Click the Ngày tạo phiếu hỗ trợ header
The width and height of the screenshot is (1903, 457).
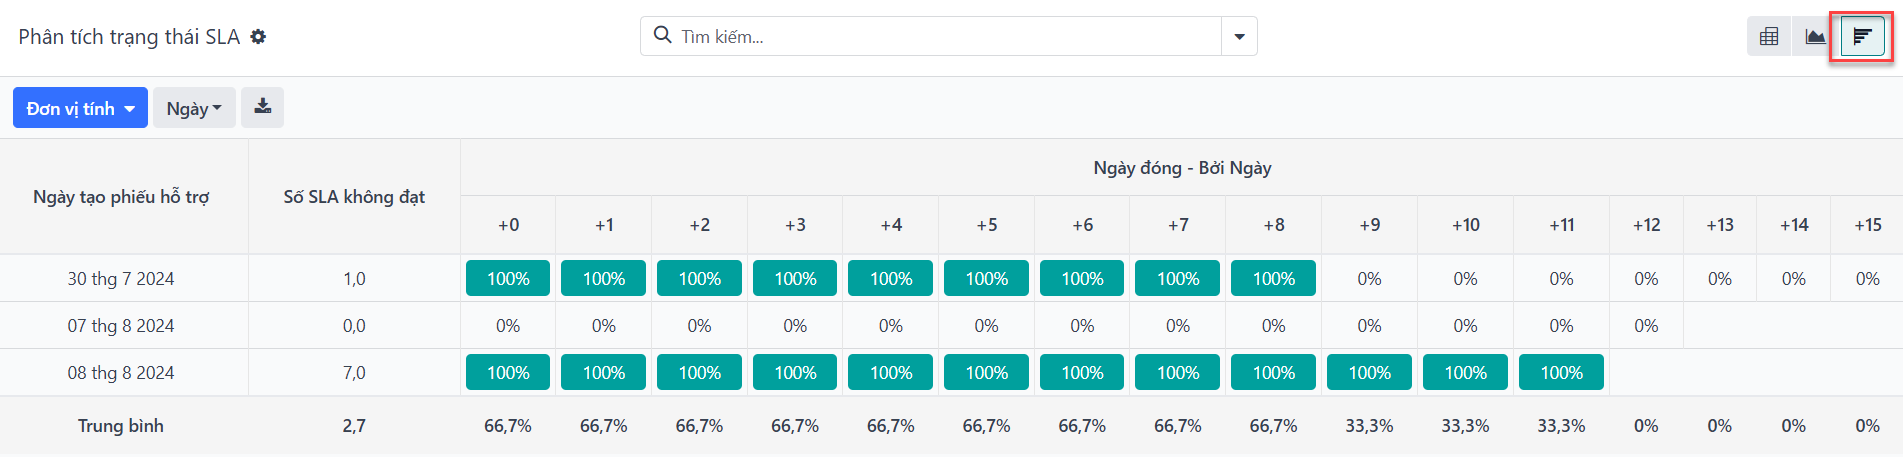(121, 197)
